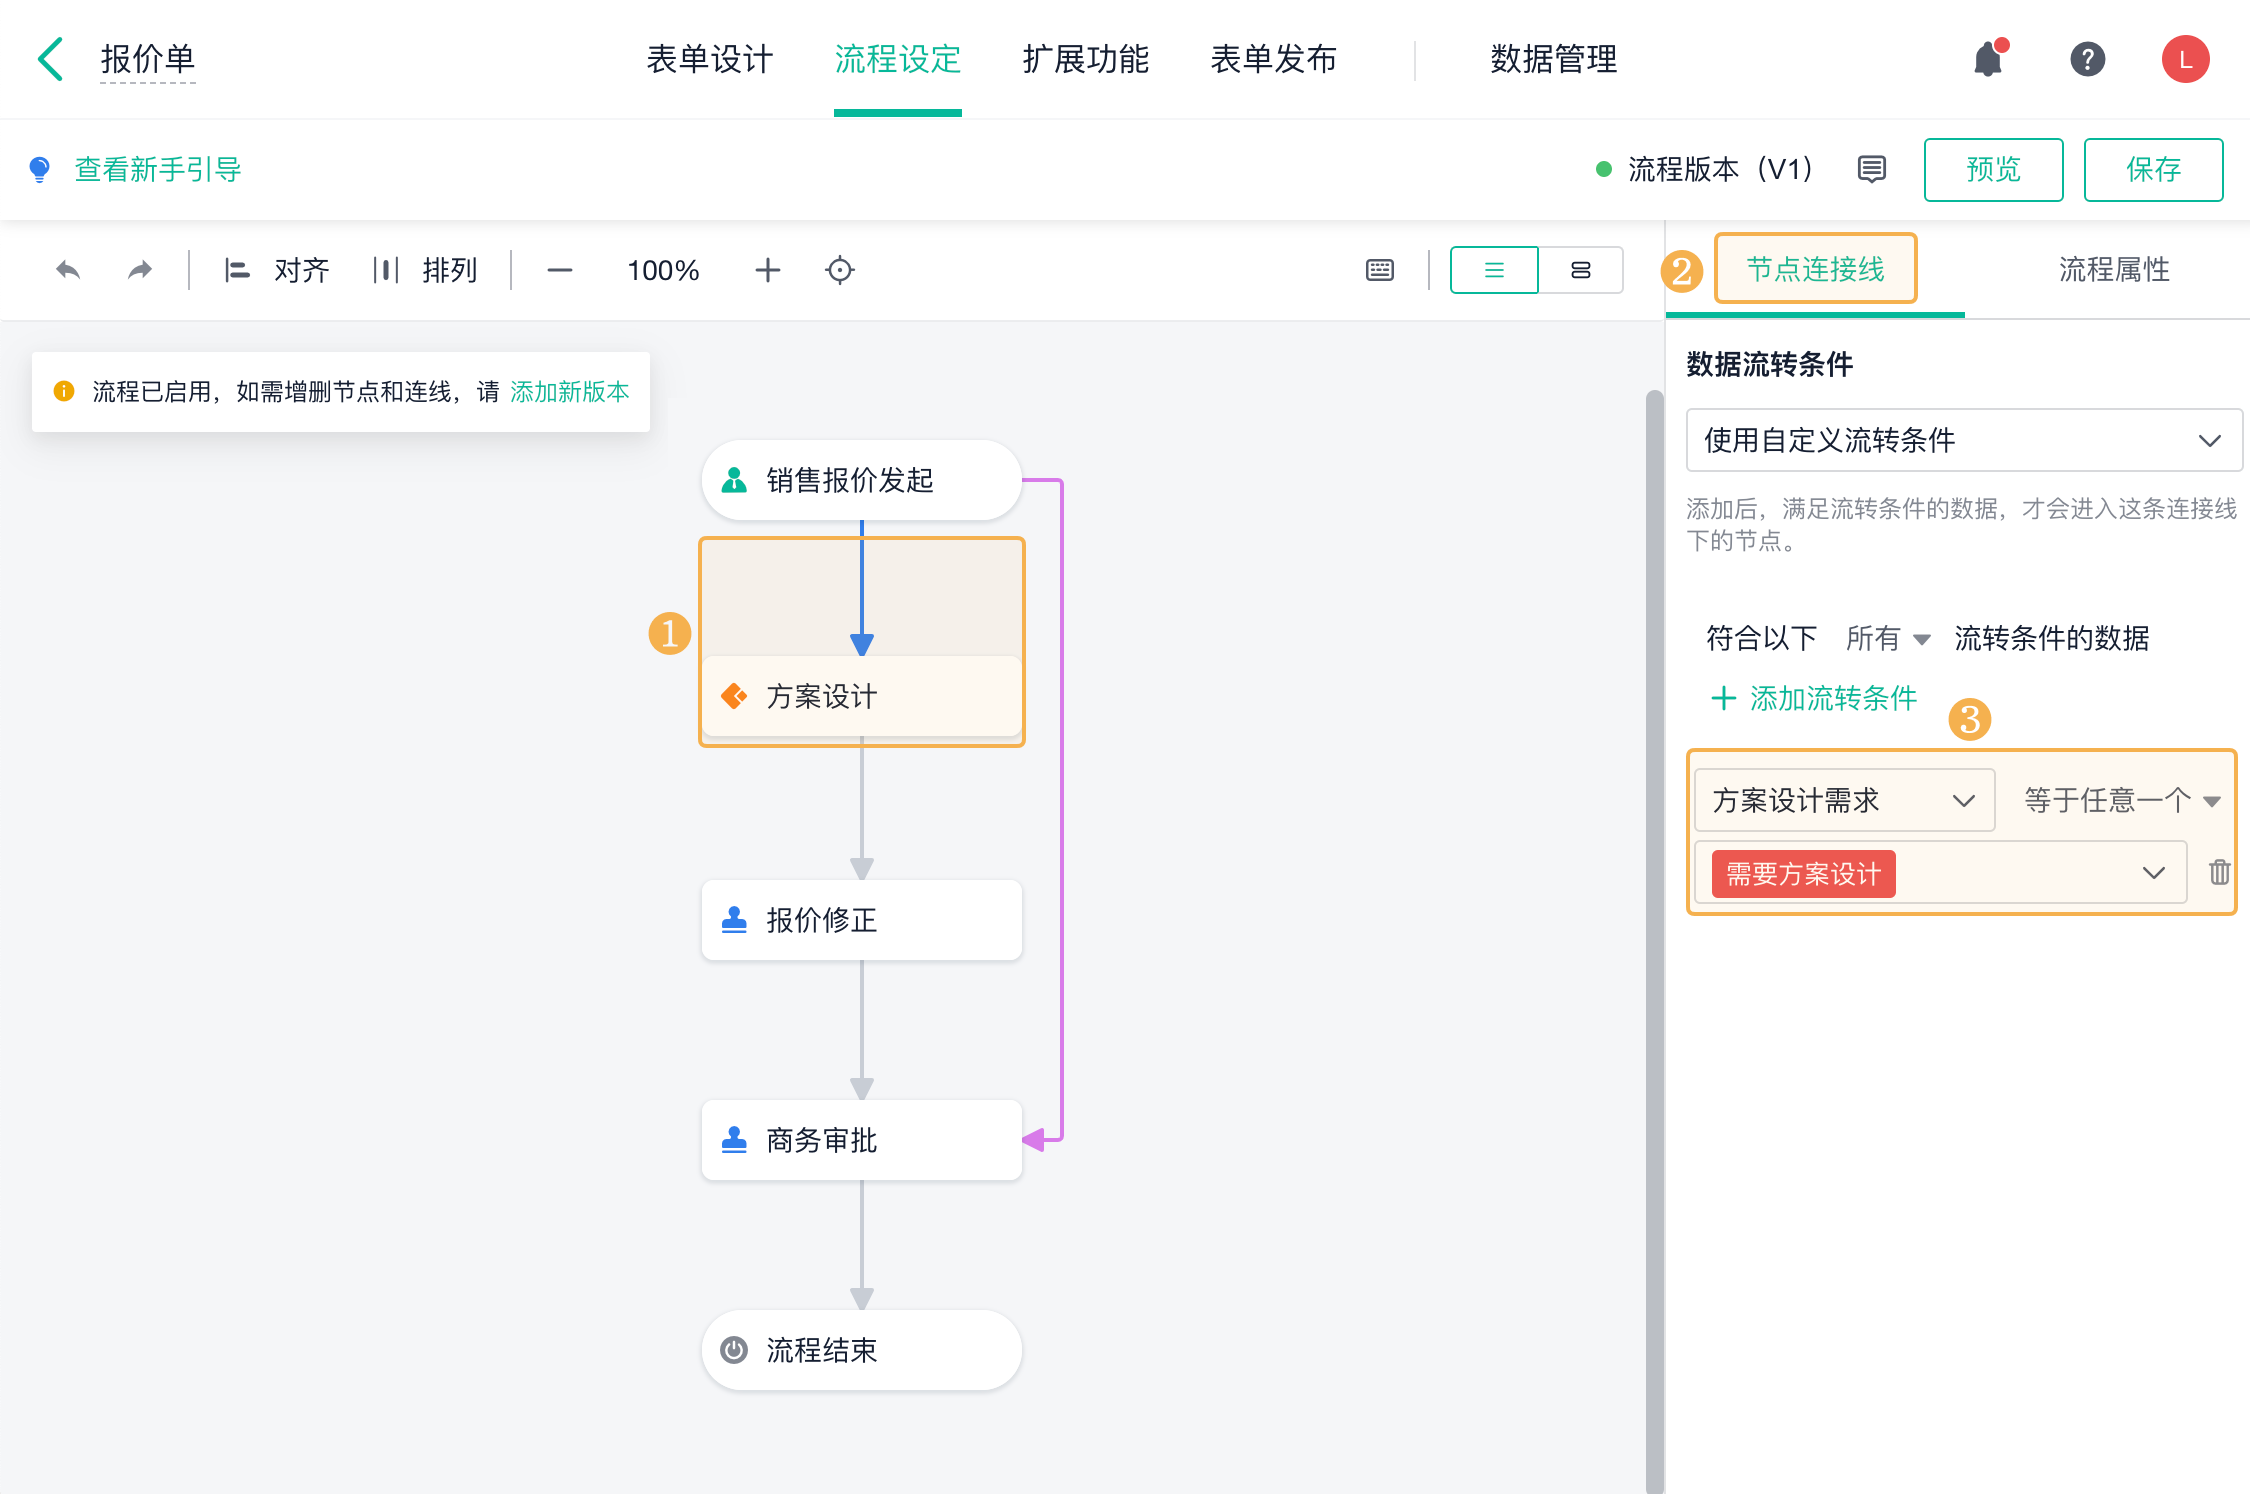This screenshot has width=2250, height=1494.
Task: Click the zoom out minus icon
Action: (560, 270)
